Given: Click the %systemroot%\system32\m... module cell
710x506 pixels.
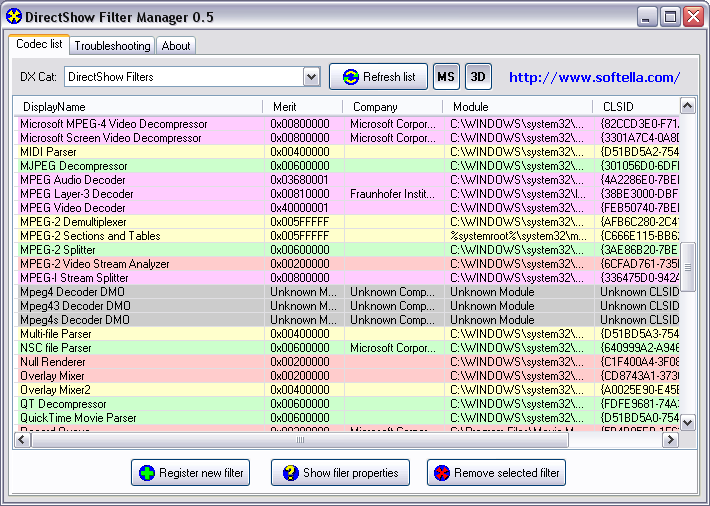Looking at the screenshot, I should pyautogui.click(x=518, y=236).
